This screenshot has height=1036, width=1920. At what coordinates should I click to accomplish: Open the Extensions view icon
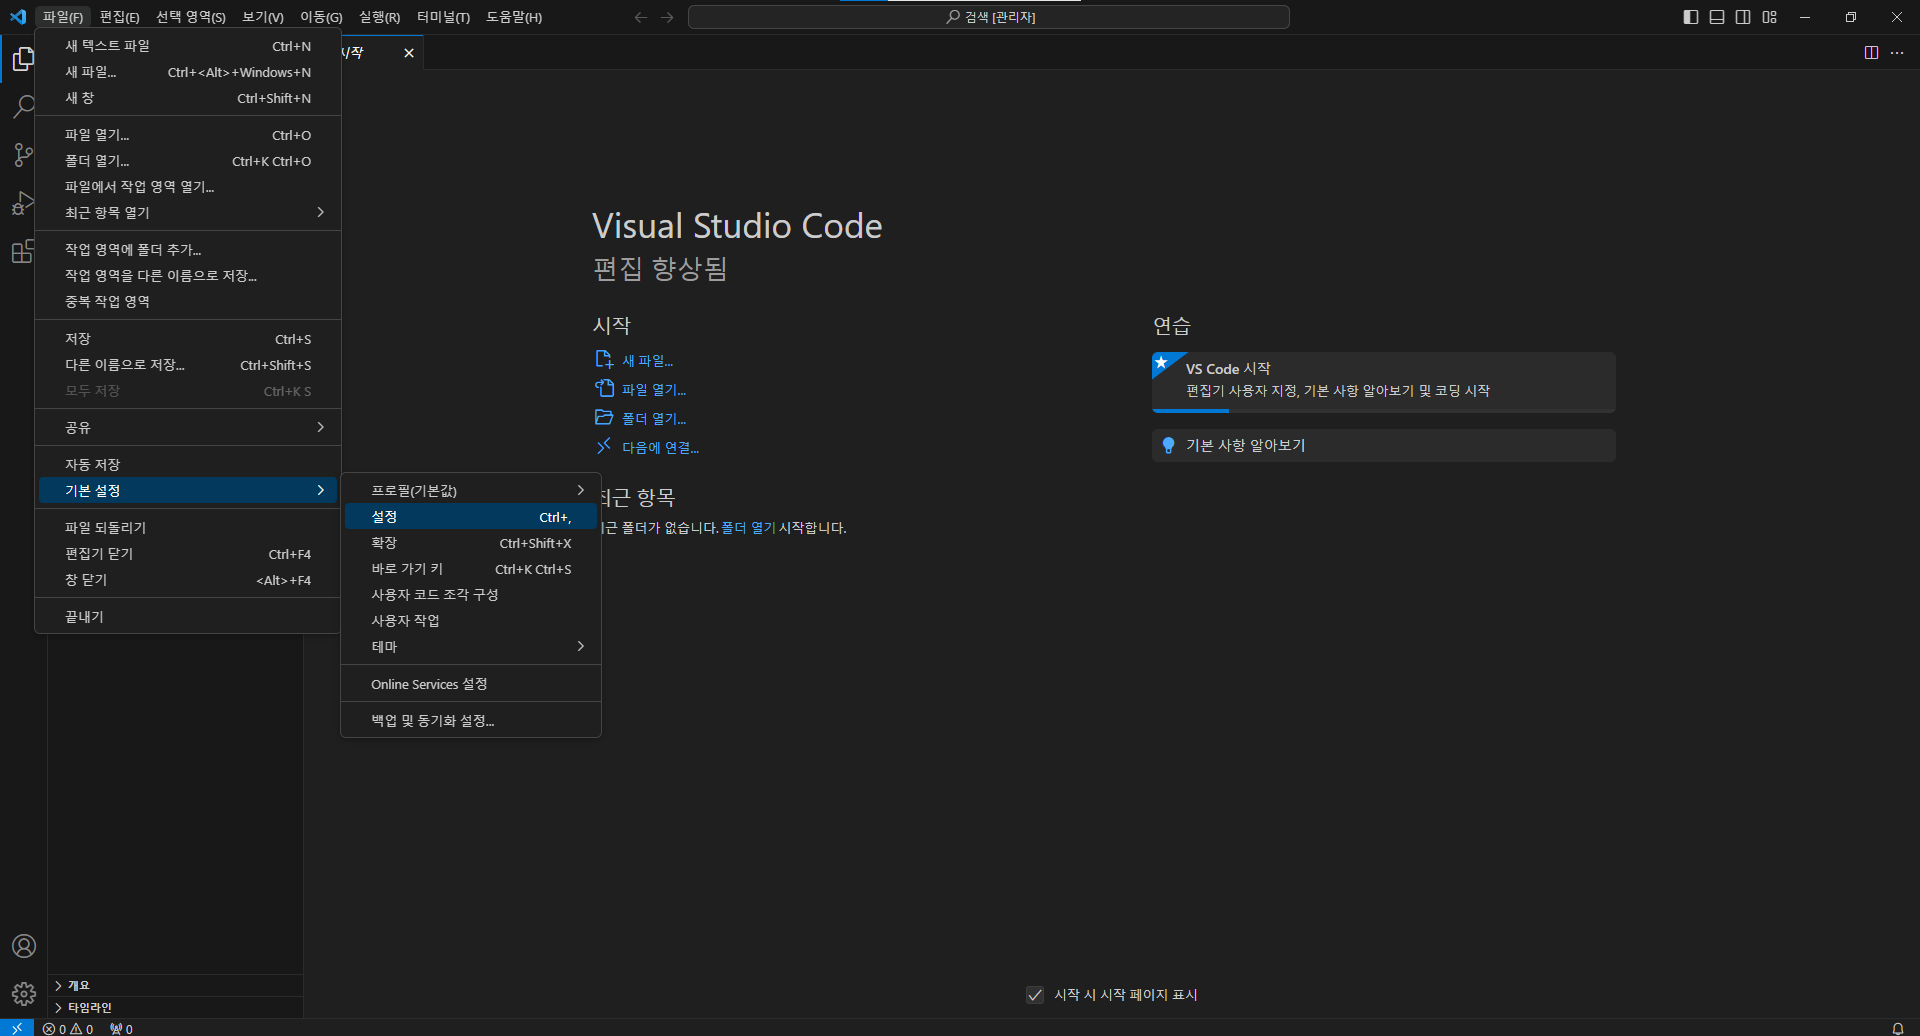(x=23, y=251)
